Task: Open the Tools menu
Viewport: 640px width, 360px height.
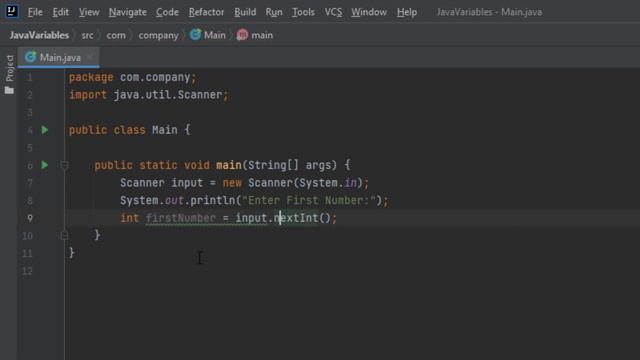Action: [x=303, y=12]
